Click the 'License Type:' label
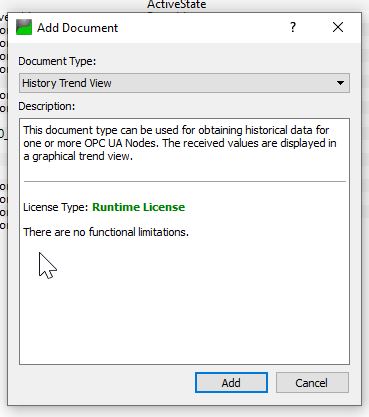Image resolution: width=369 pixels, height=417 pixels. coord(56,207)
